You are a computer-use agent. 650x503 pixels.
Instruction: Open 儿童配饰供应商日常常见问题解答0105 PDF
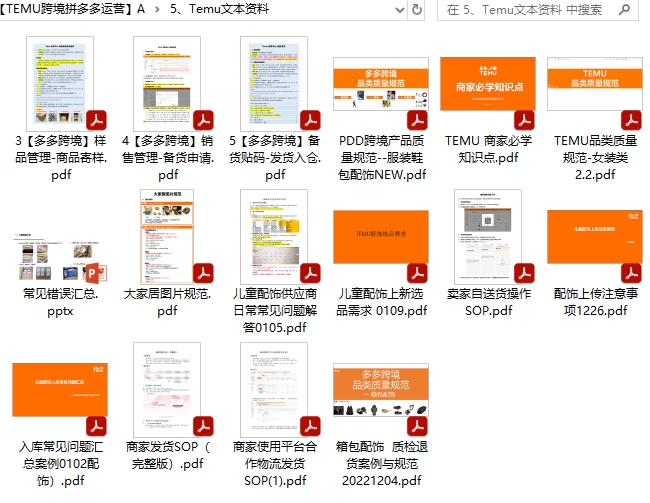pyautogui.click(x=274, y=238)
